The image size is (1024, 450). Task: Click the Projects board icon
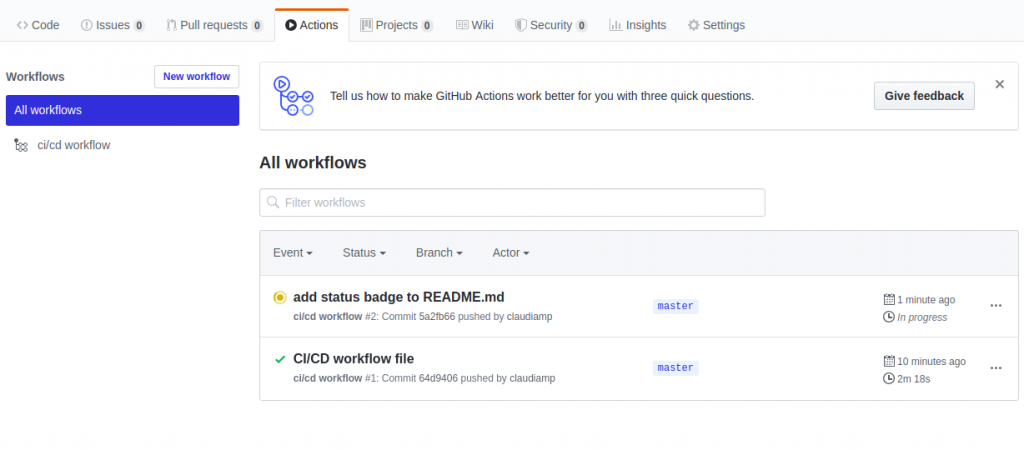pos(366,25)
